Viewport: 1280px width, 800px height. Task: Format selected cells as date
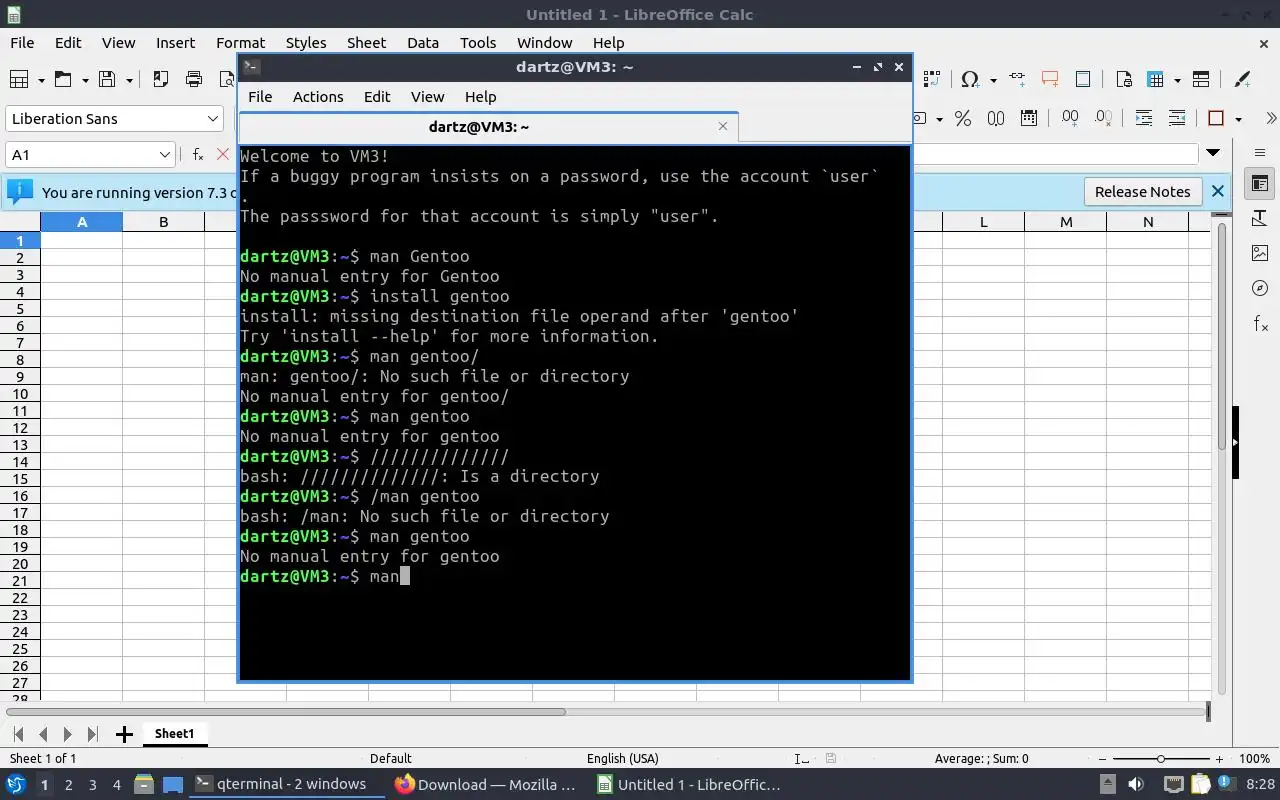(x=1029, y=118)
